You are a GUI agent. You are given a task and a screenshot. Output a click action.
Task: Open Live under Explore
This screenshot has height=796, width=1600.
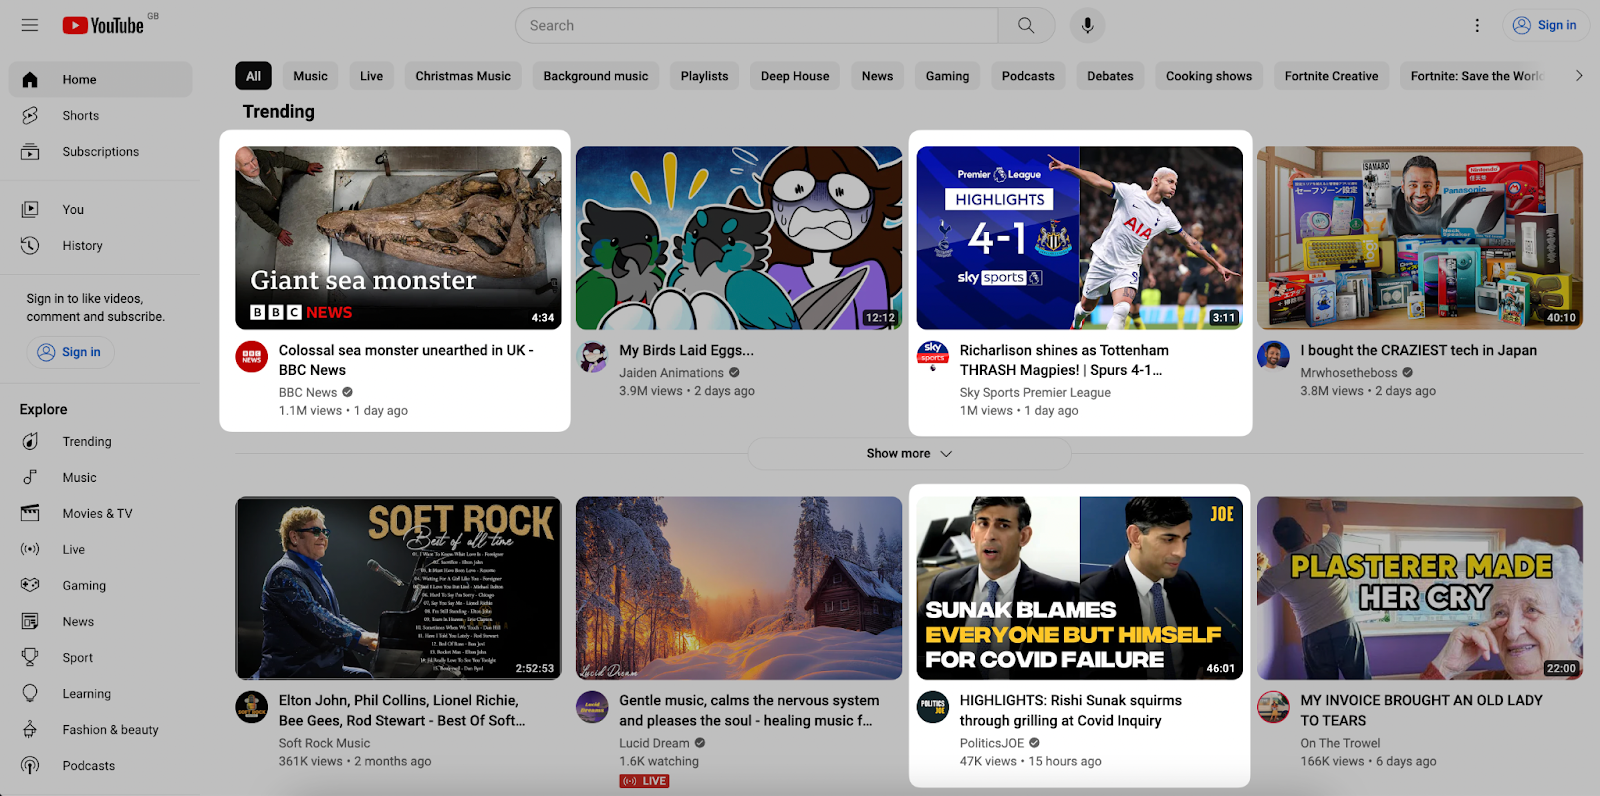pos(100,549)
